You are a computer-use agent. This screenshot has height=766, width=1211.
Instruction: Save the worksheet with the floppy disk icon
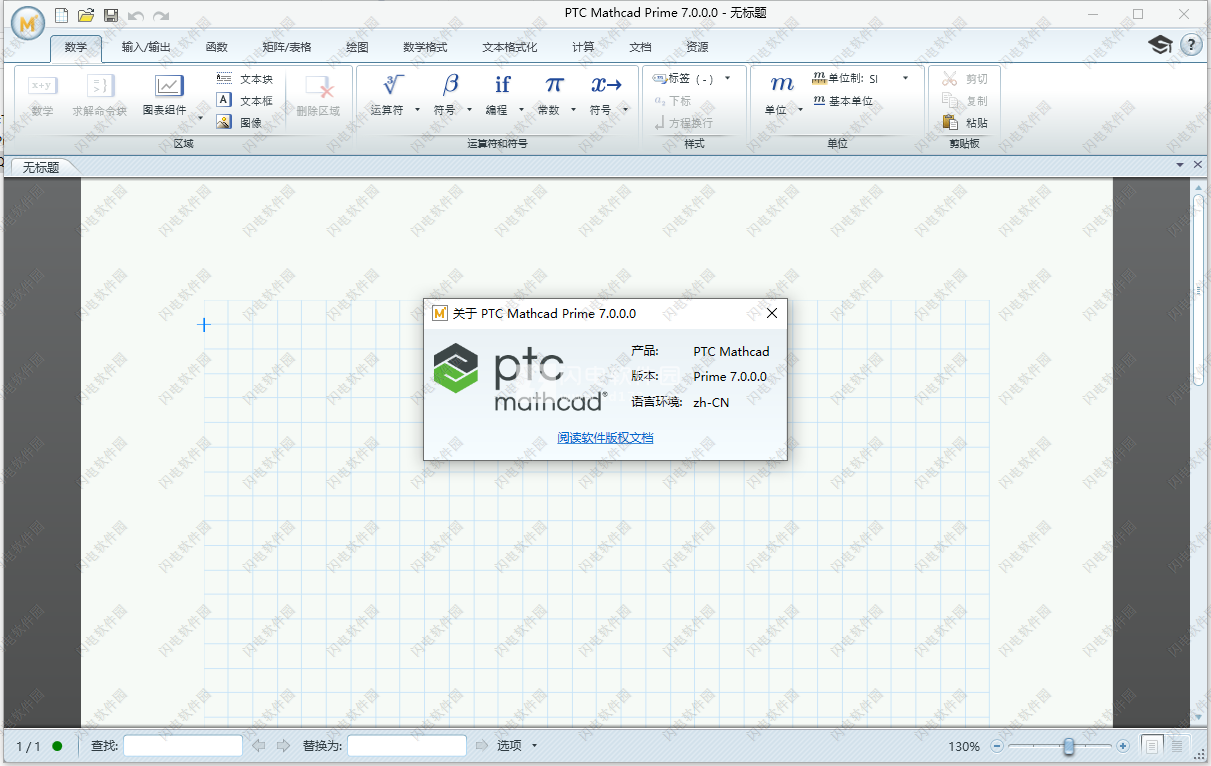point(111,15)
